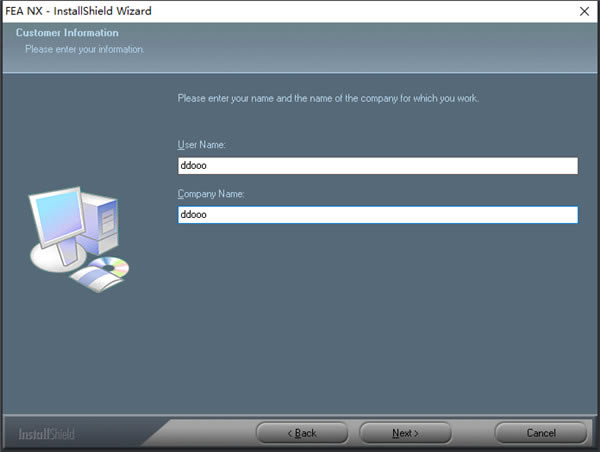Click the User Name label
Viewport: 600px width, 452px height.
coord(202,145)
